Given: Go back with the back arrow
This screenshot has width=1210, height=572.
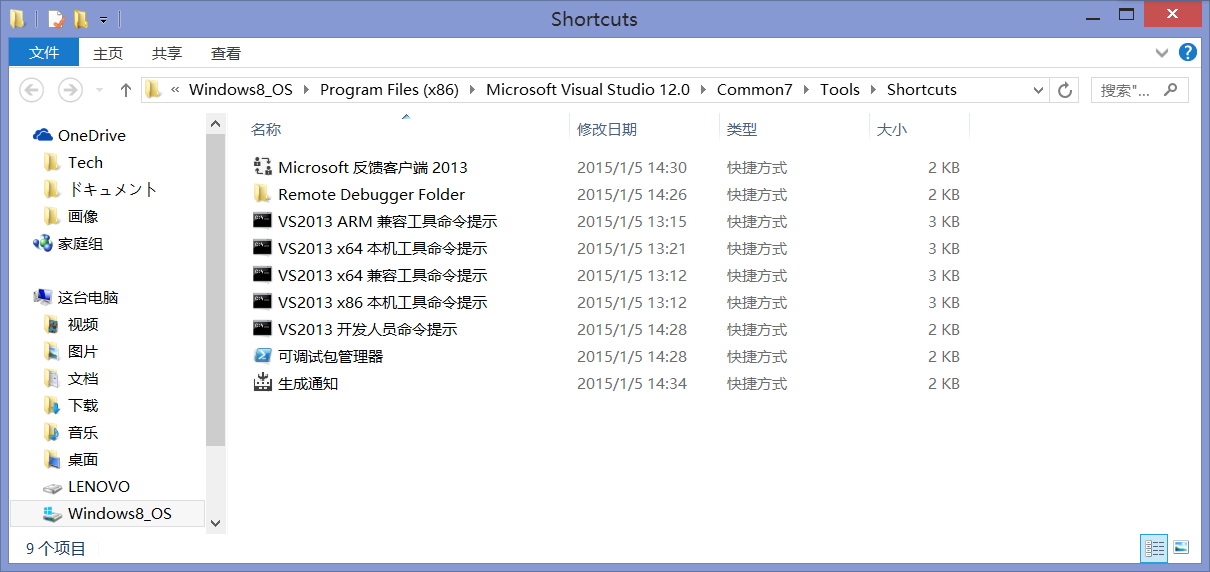Looking at the screenshot, I should tap(32, 90).
